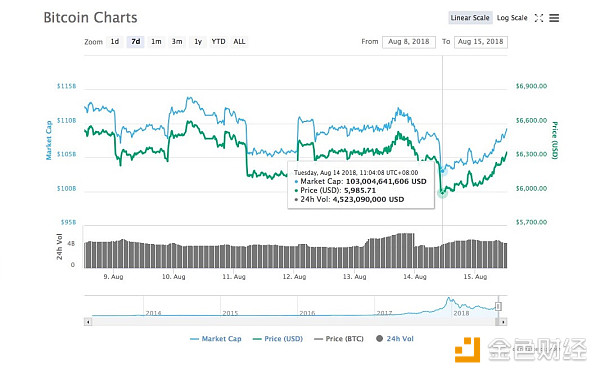
Task: Set zoom to 1m
Action: (x=156, y=42)
